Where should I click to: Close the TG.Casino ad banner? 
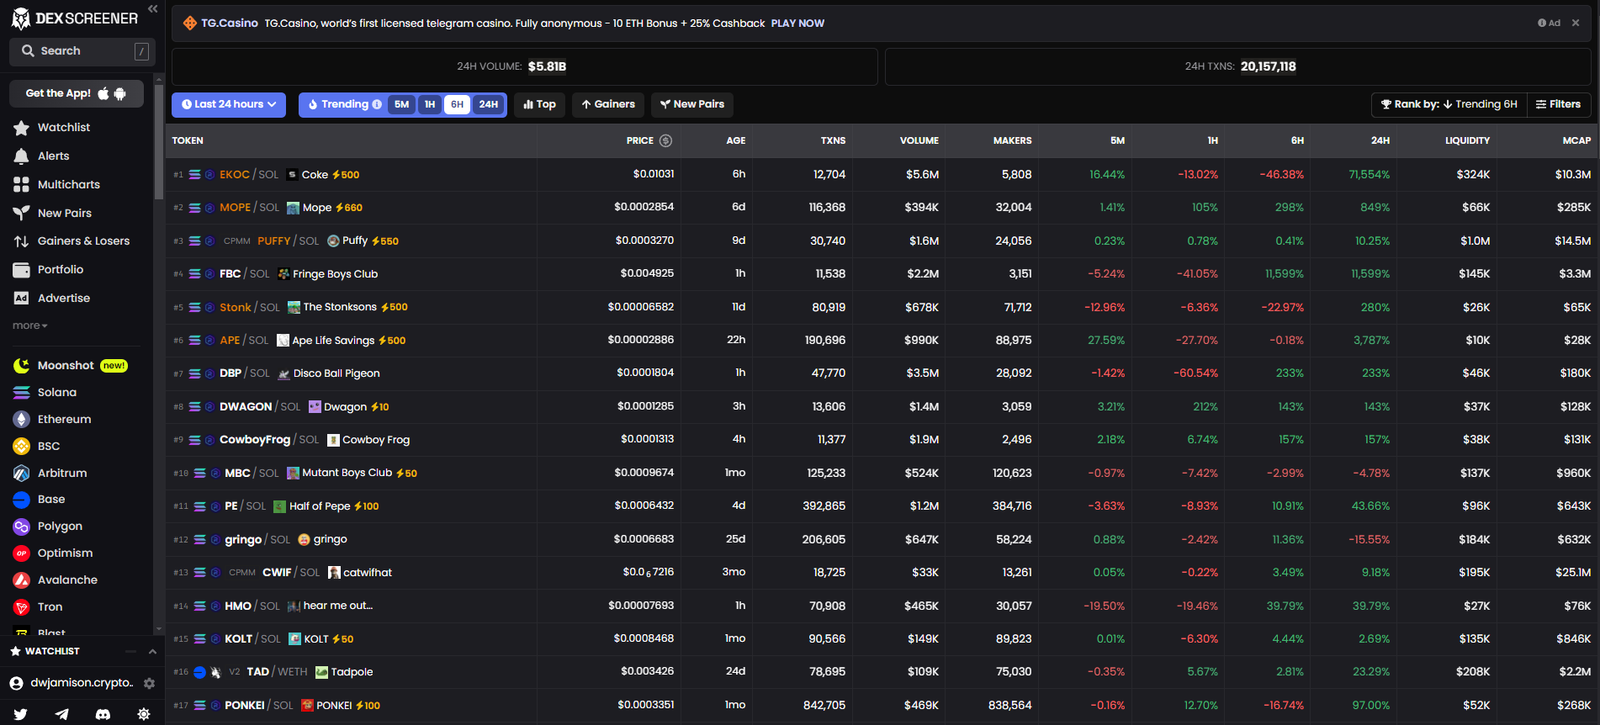point(1575,23)
